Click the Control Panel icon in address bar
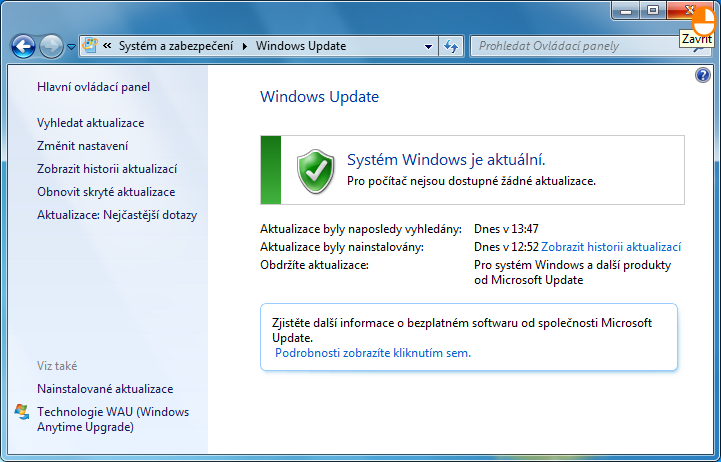 click(x=90, y=45)
